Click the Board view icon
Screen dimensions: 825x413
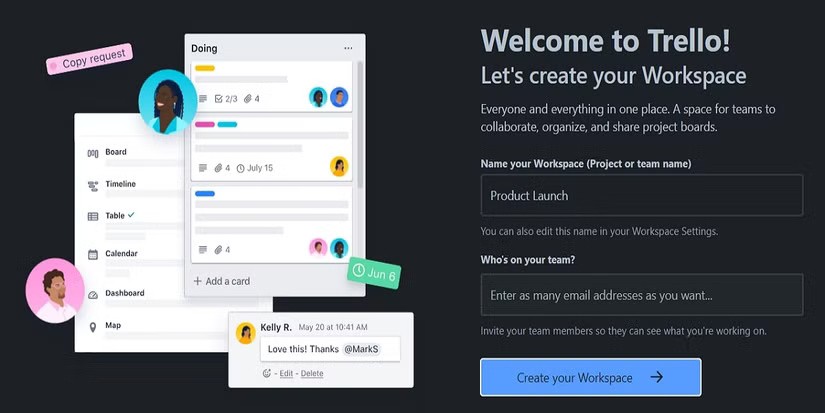pyautogui.click(x=93, y=153)
